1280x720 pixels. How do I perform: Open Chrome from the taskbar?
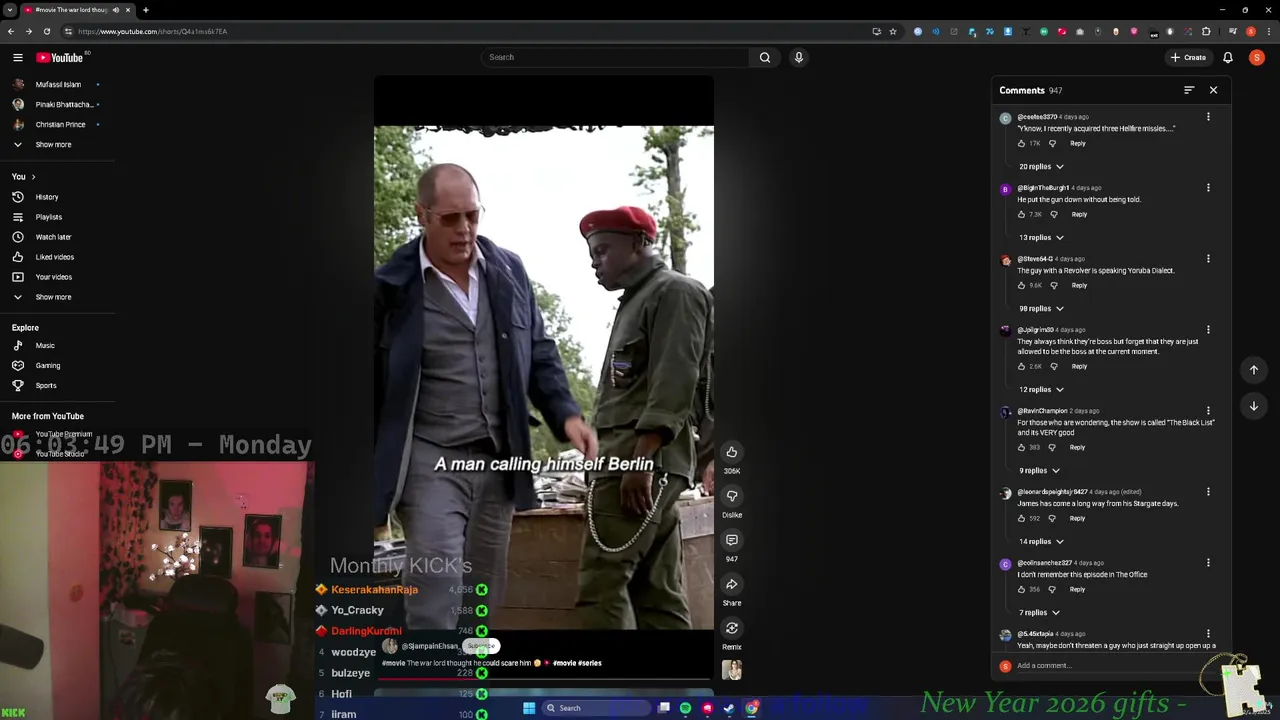(x=751, y=708)
